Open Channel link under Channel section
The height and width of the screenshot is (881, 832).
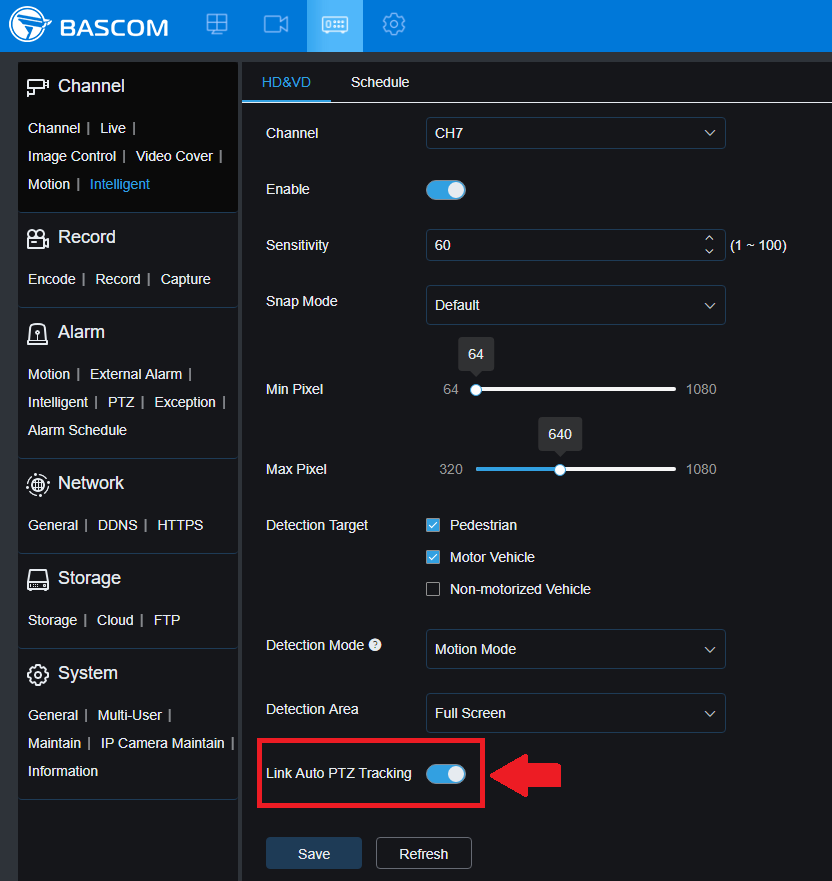coord(54,128)
